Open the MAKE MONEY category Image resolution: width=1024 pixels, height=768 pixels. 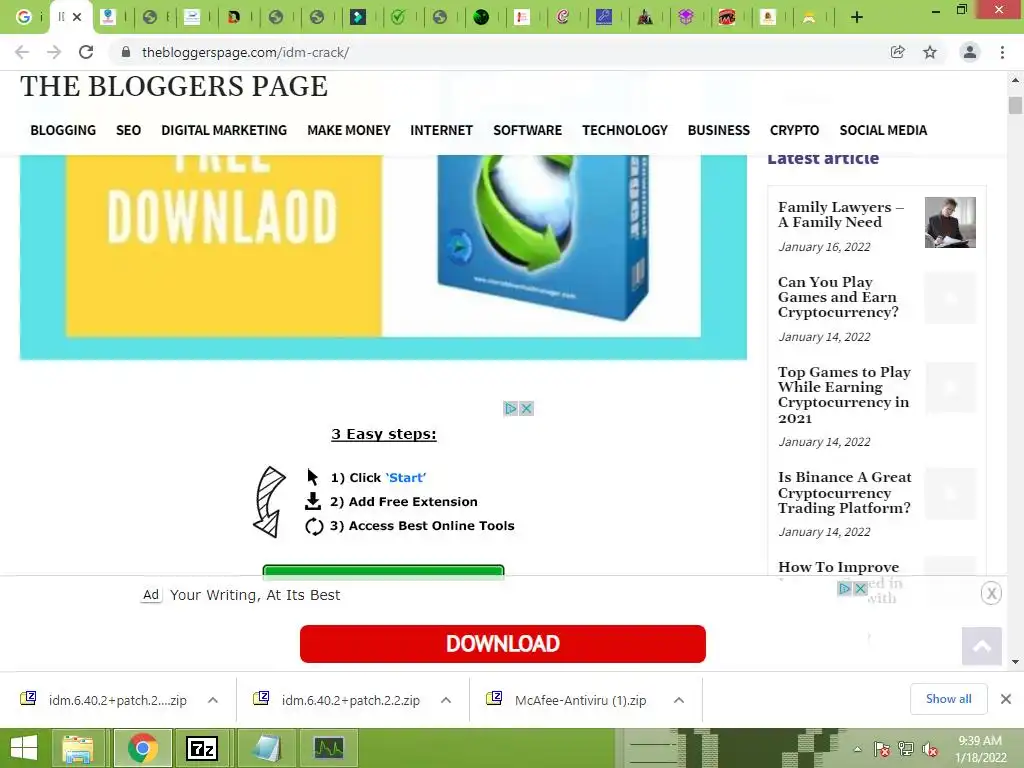pos(349,130)
